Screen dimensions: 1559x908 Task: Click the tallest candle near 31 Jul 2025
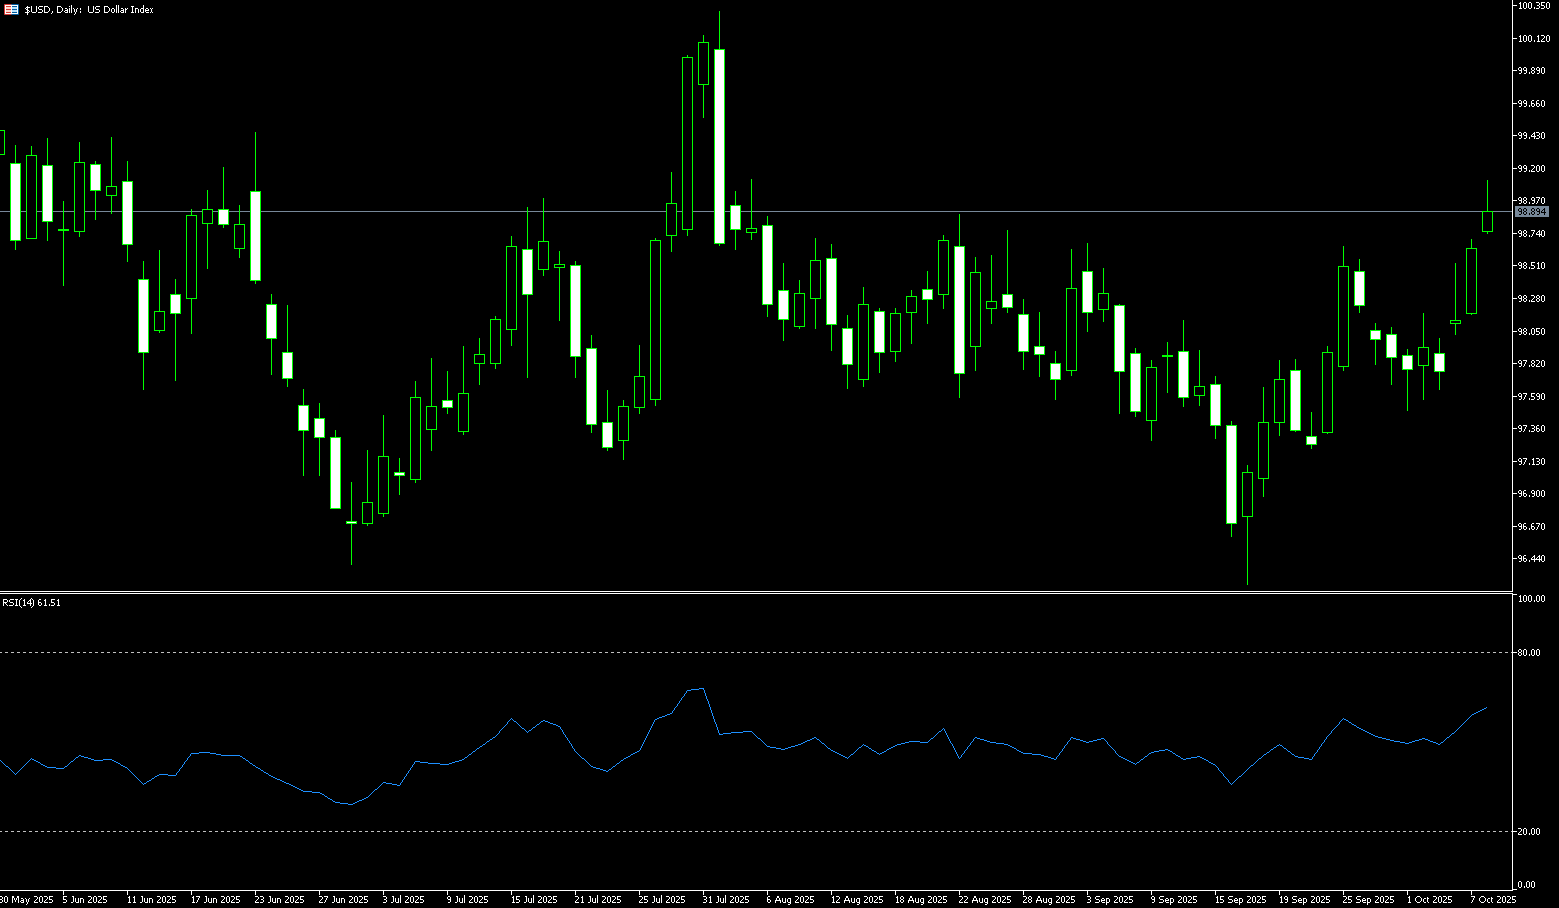[x=719, y=146]
